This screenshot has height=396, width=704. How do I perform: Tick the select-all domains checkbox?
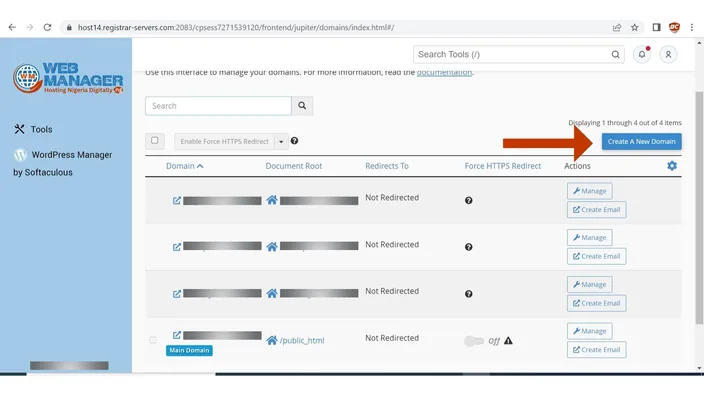(154, 141)
